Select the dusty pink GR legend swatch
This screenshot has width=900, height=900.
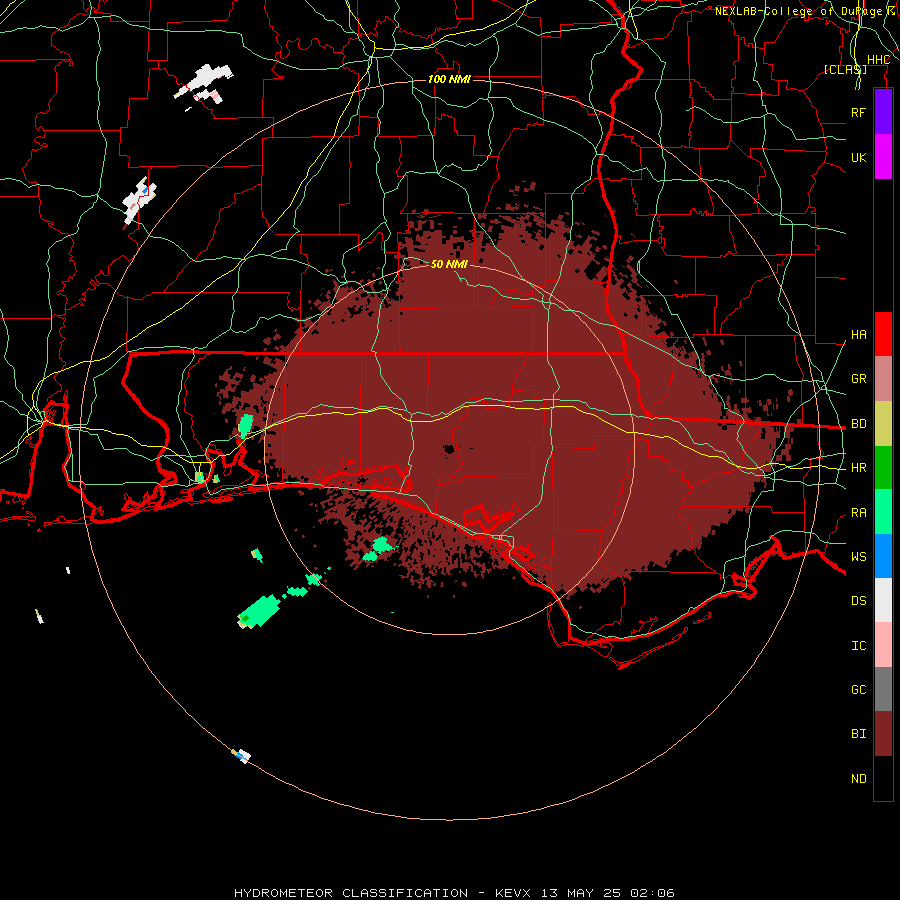[883, 379]
